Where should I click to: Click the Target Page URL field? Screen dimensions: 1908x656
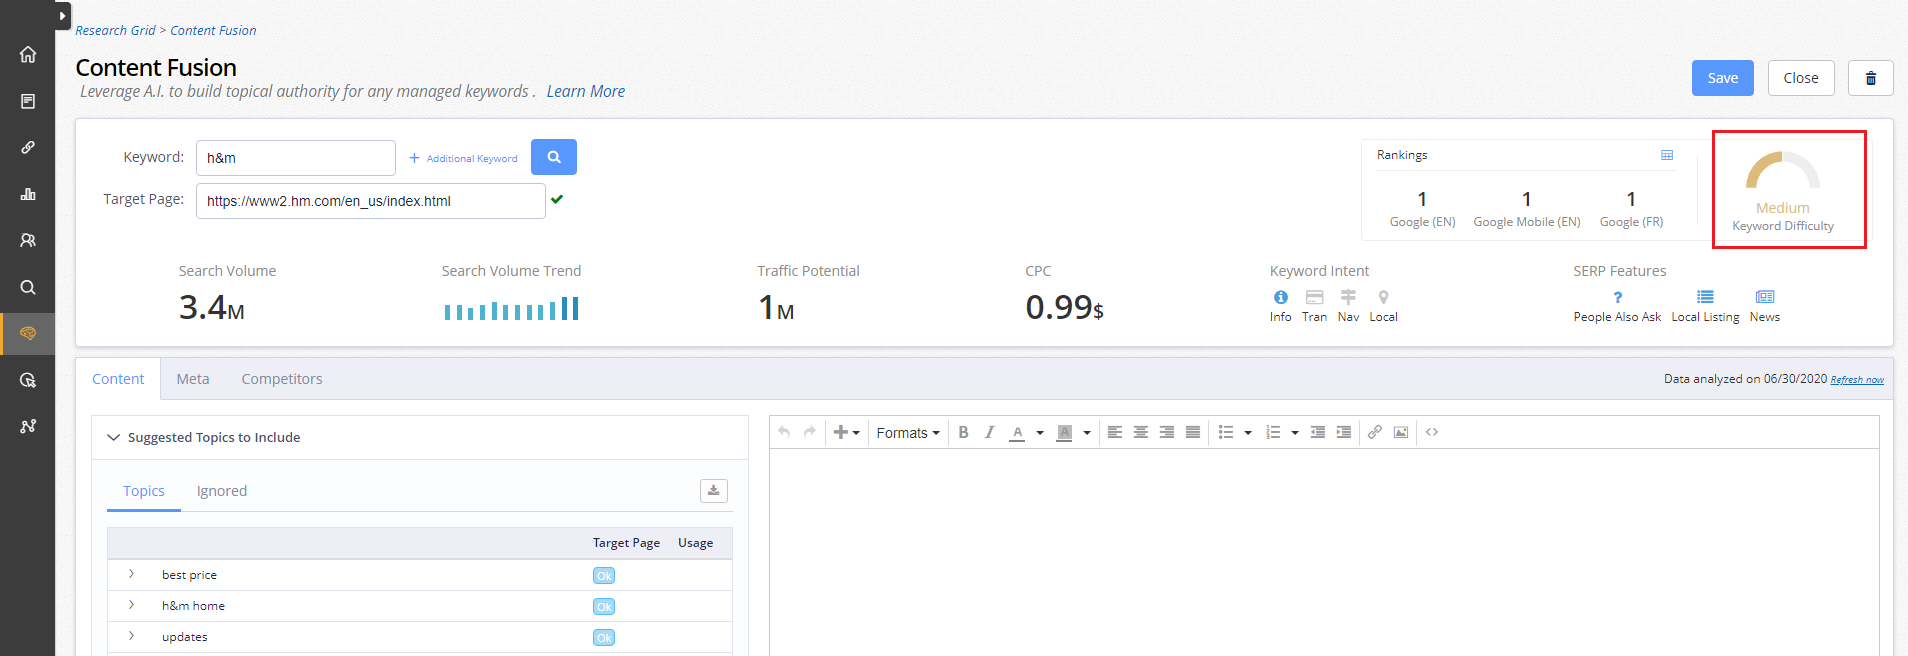coord(371,201)
